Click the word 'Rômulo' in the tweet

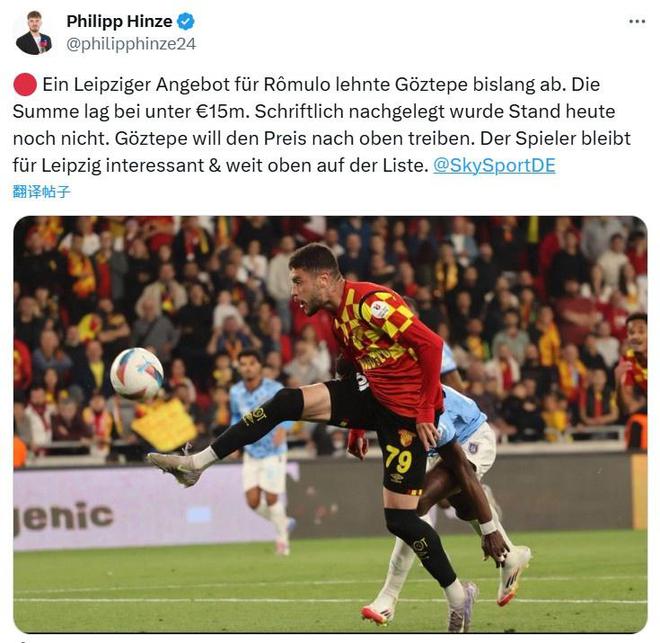(297, 85)
